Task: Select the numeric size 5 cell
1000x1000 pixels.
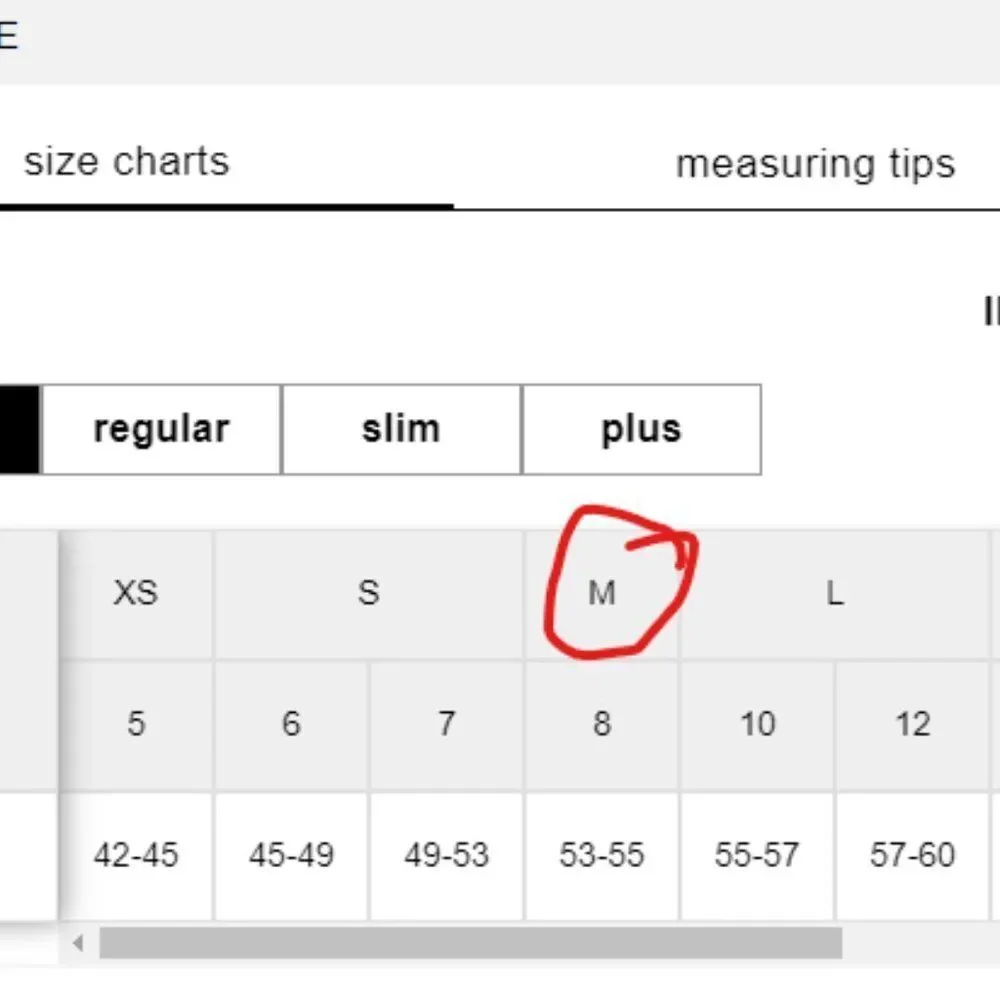Action: coord(136,724)
